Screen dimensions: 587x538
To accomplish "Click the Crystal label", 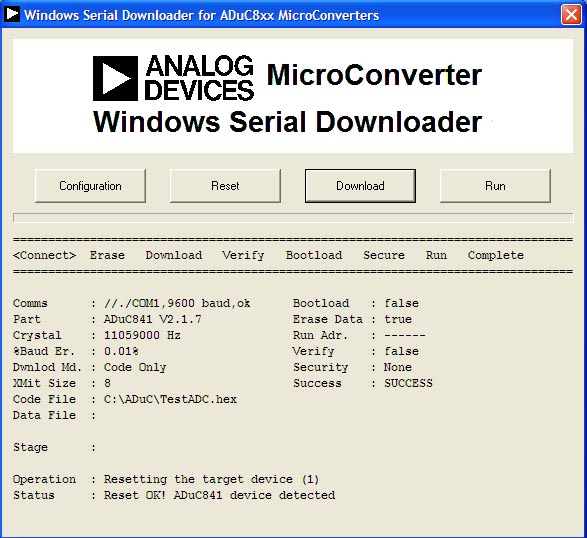I will point(37,335).
